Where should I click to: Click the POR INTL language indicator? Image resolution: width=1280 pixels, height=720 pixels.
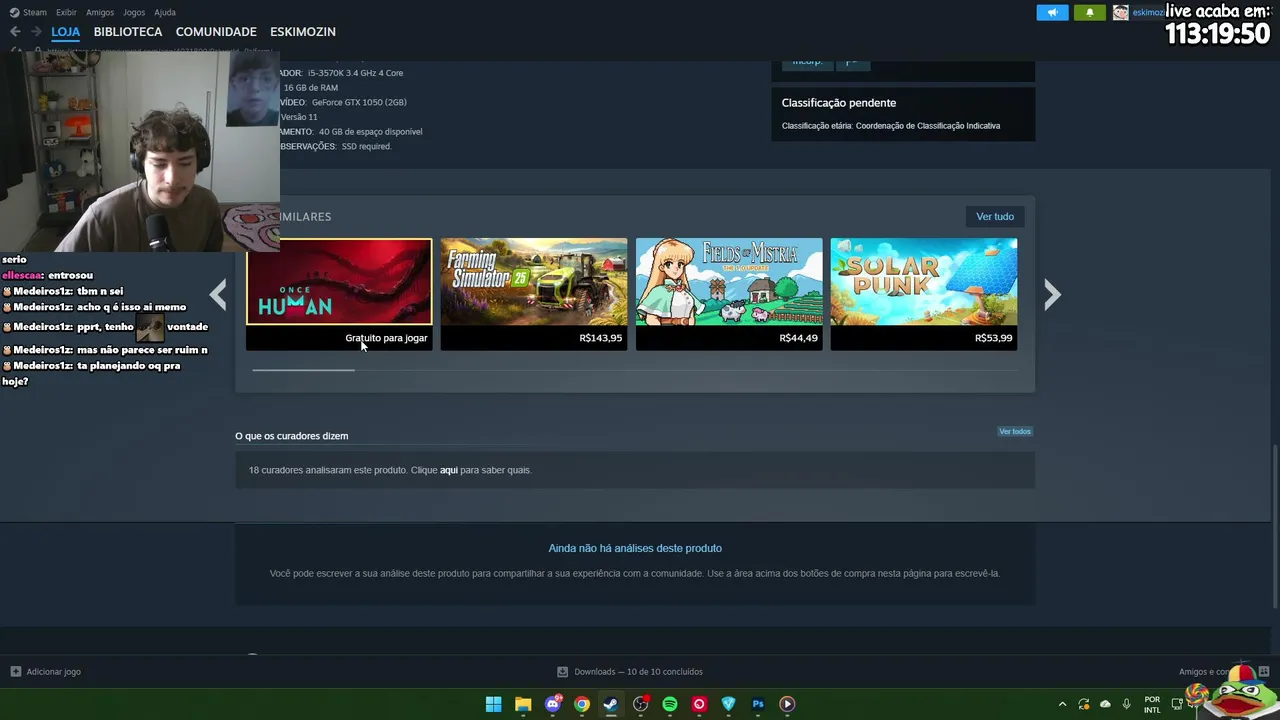click(x=1152, y=704)
